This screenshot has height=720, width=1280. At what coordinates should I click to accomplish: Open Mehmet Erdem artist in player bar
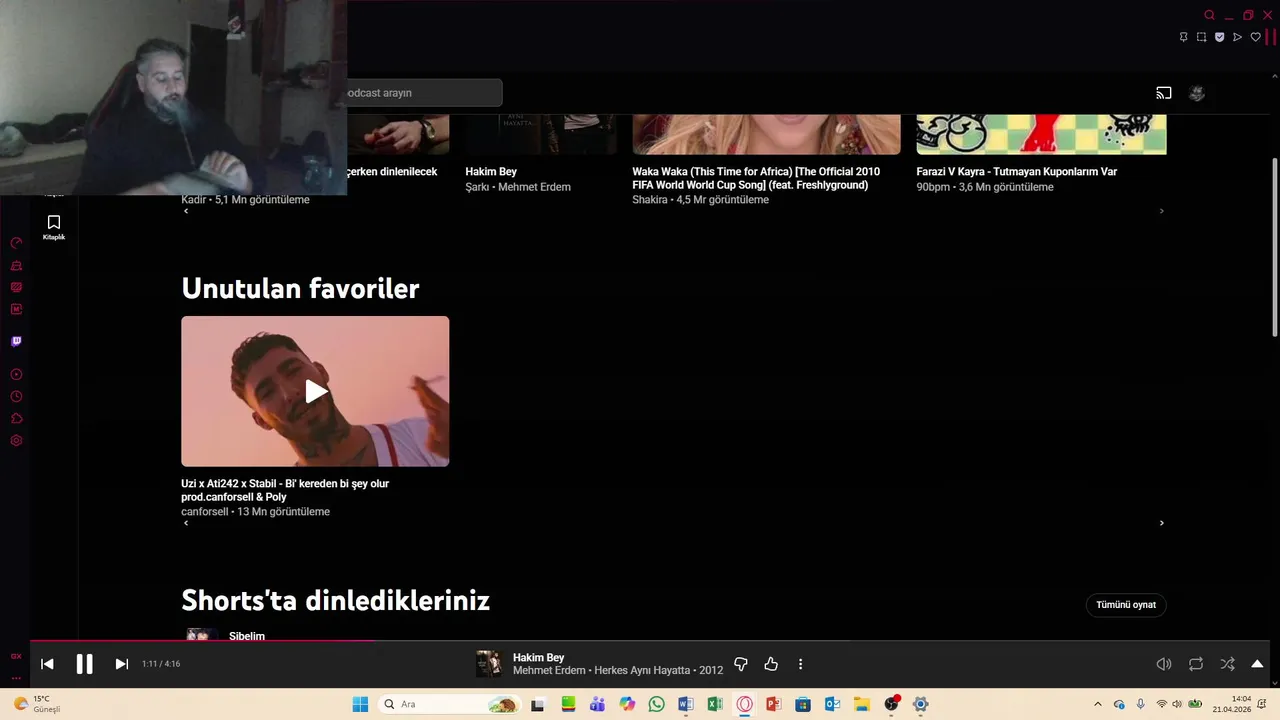[x=548, y=671]
